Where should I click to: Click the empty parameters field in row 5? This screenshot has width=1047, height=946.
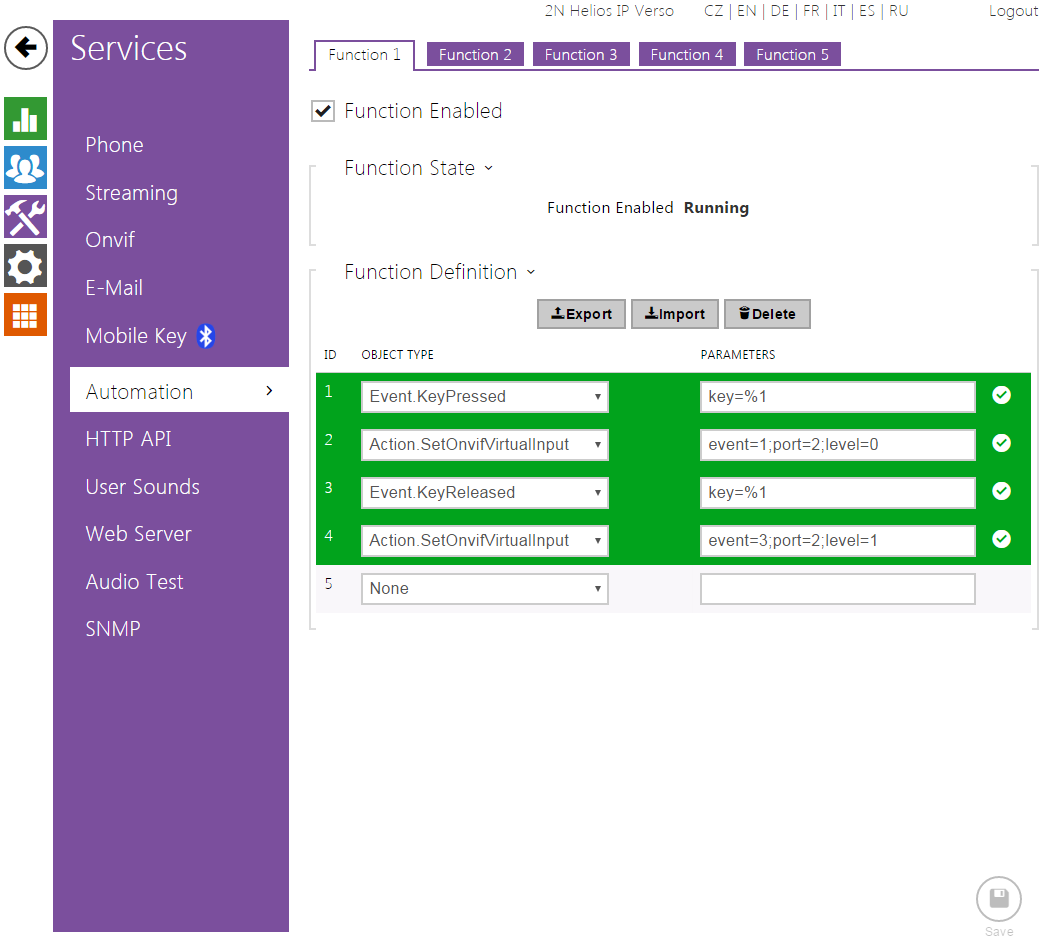837,589
